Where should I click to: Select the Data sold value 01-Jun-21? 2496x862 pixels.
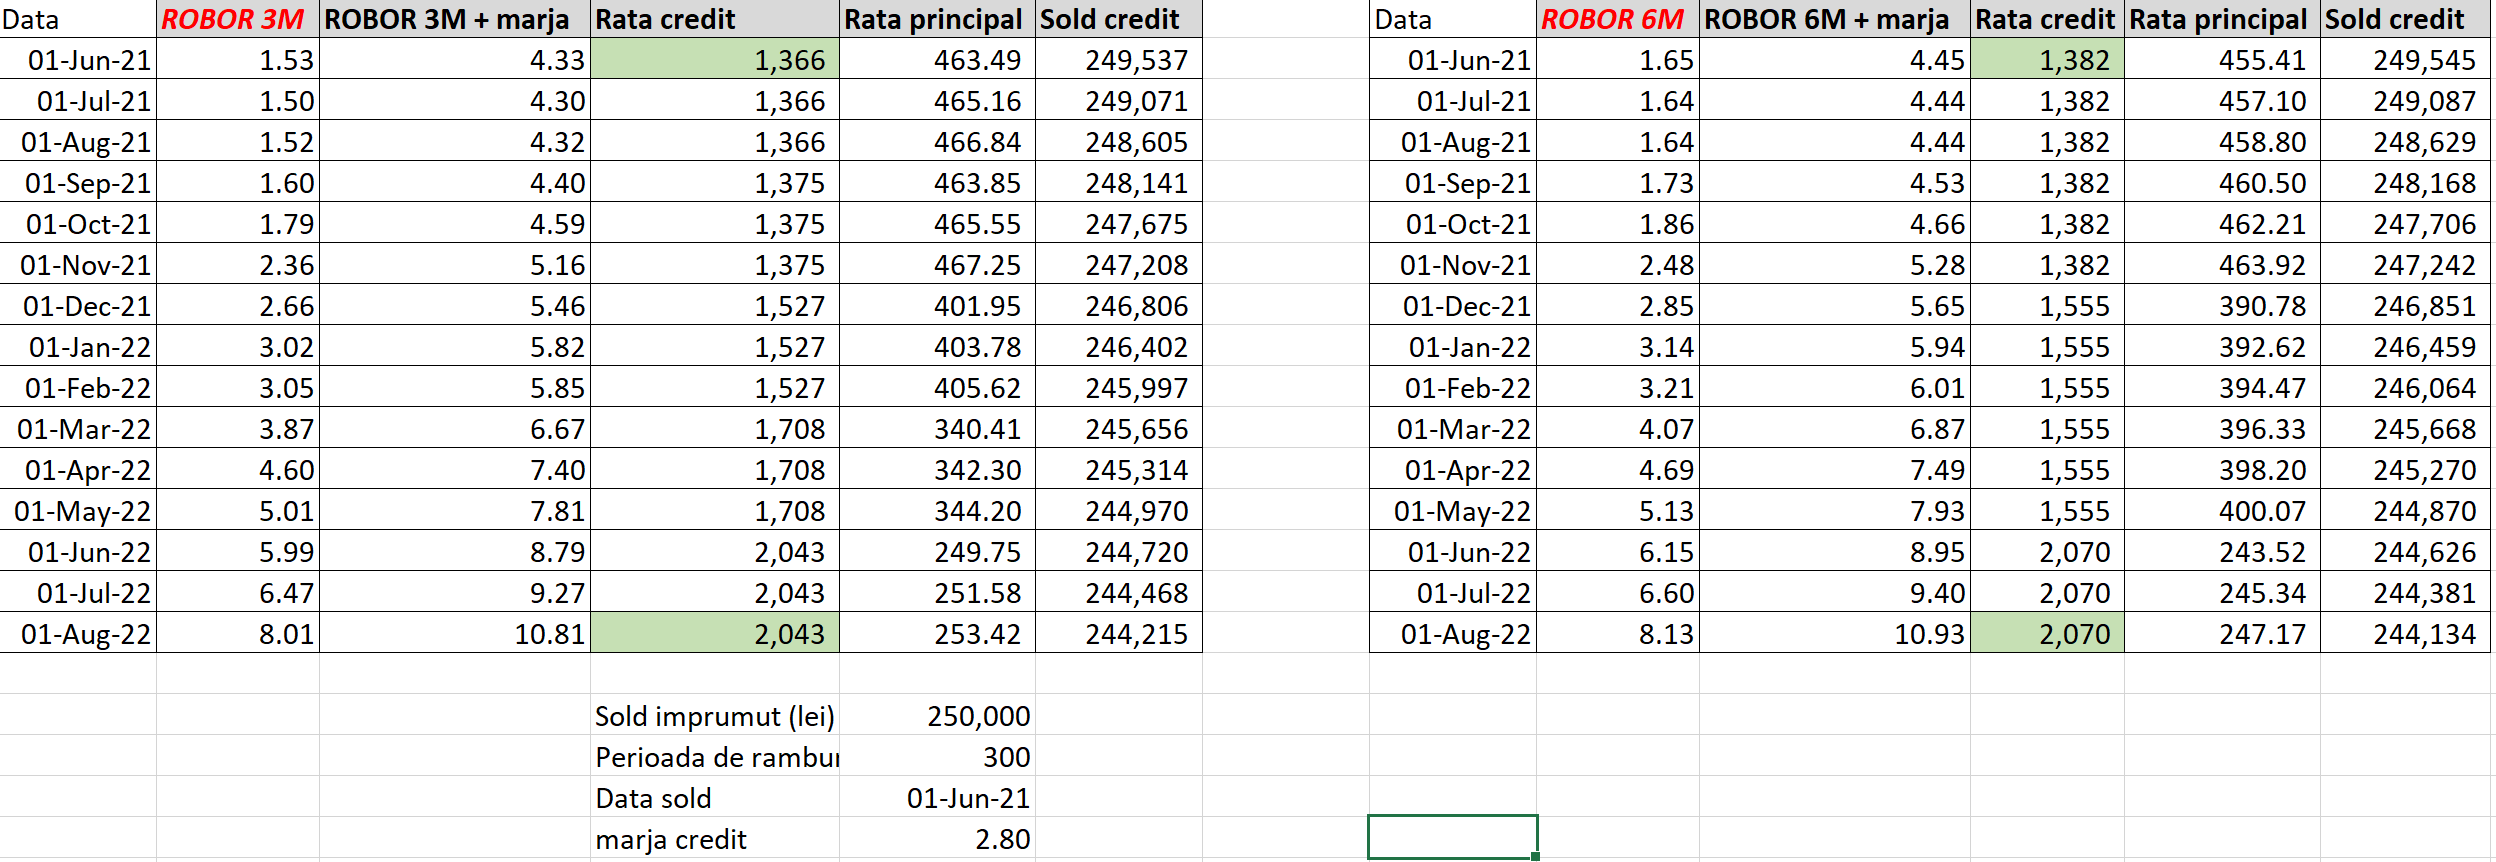pyautogui.click(x=937, y=798)
